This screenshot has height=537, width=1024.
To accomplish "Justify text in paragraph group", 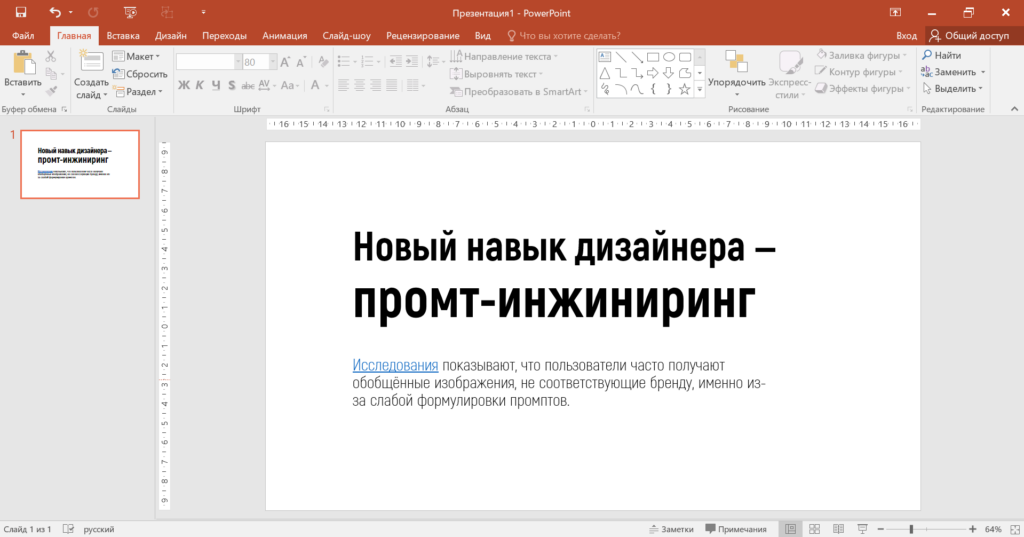I will pos(391,85).
